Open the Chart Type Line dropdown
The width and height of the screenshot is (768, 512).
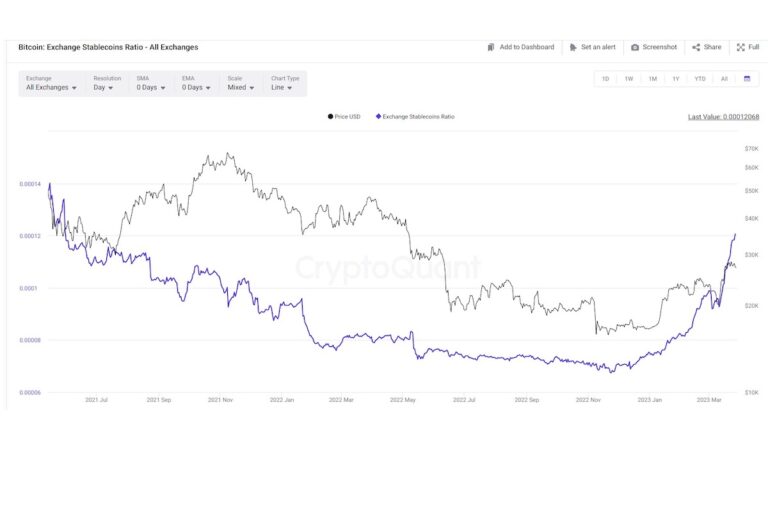point(285,83)
